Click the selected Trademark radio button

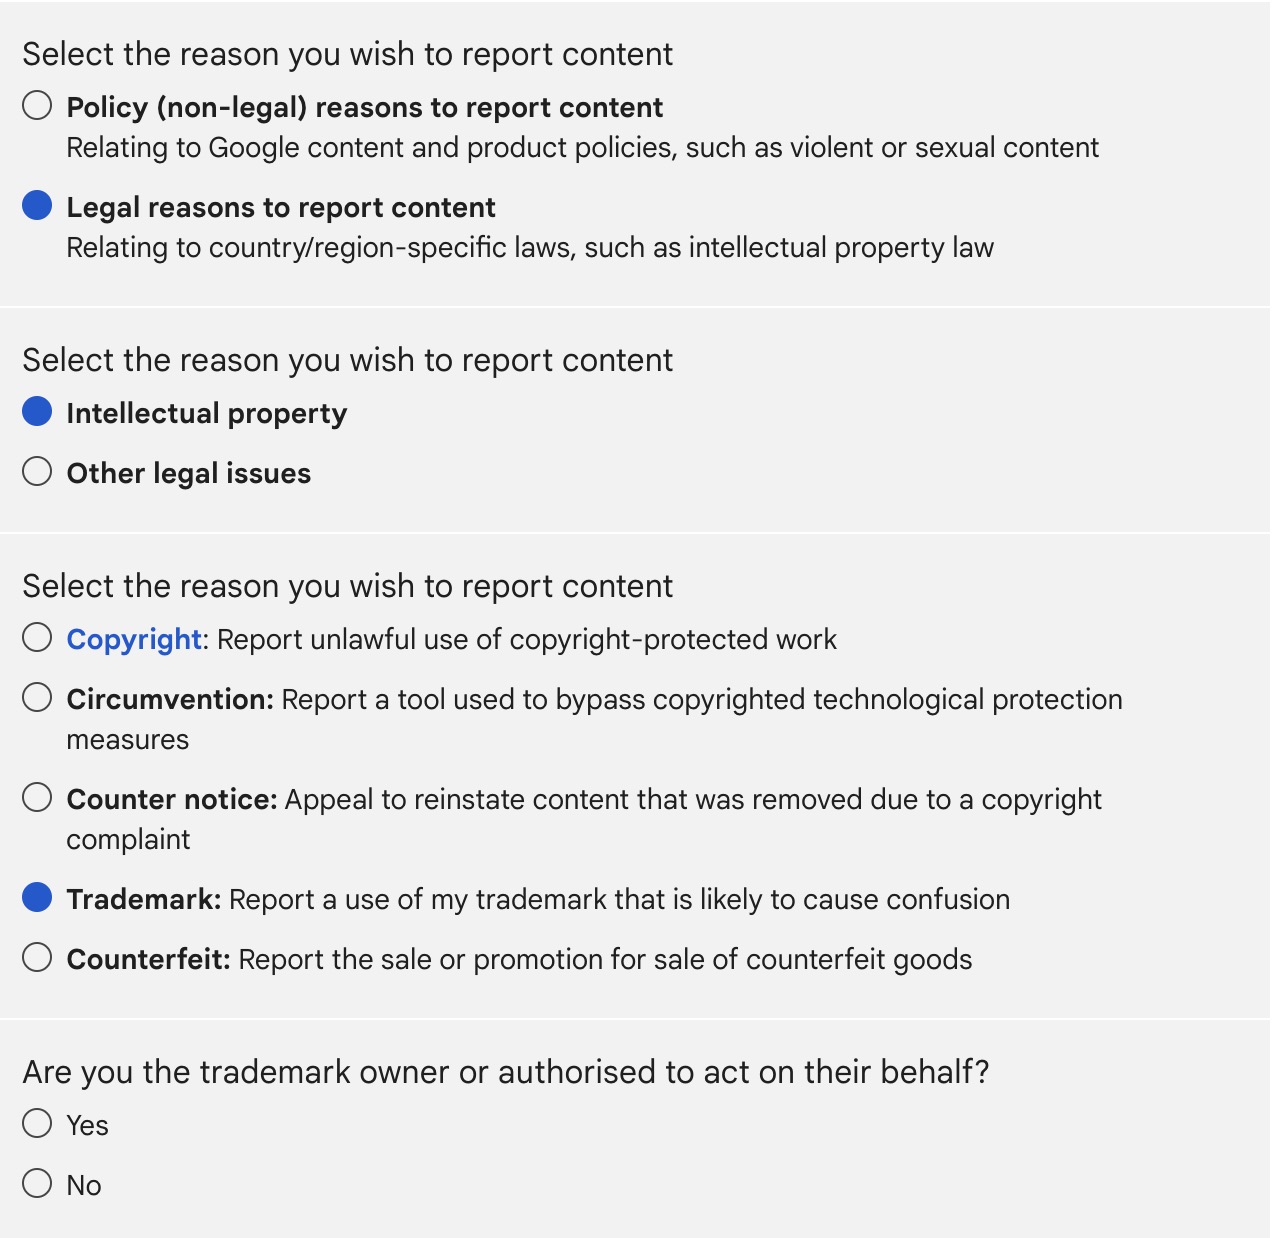point(37,898)
